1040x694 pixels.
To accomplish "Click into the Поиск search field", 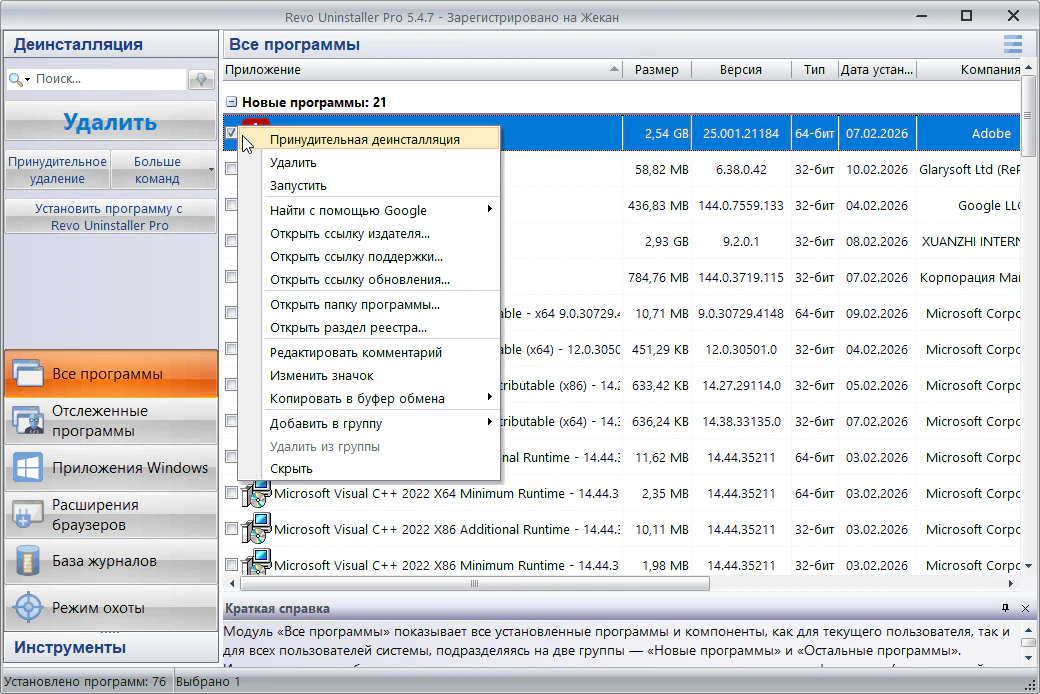I will 108,78.
